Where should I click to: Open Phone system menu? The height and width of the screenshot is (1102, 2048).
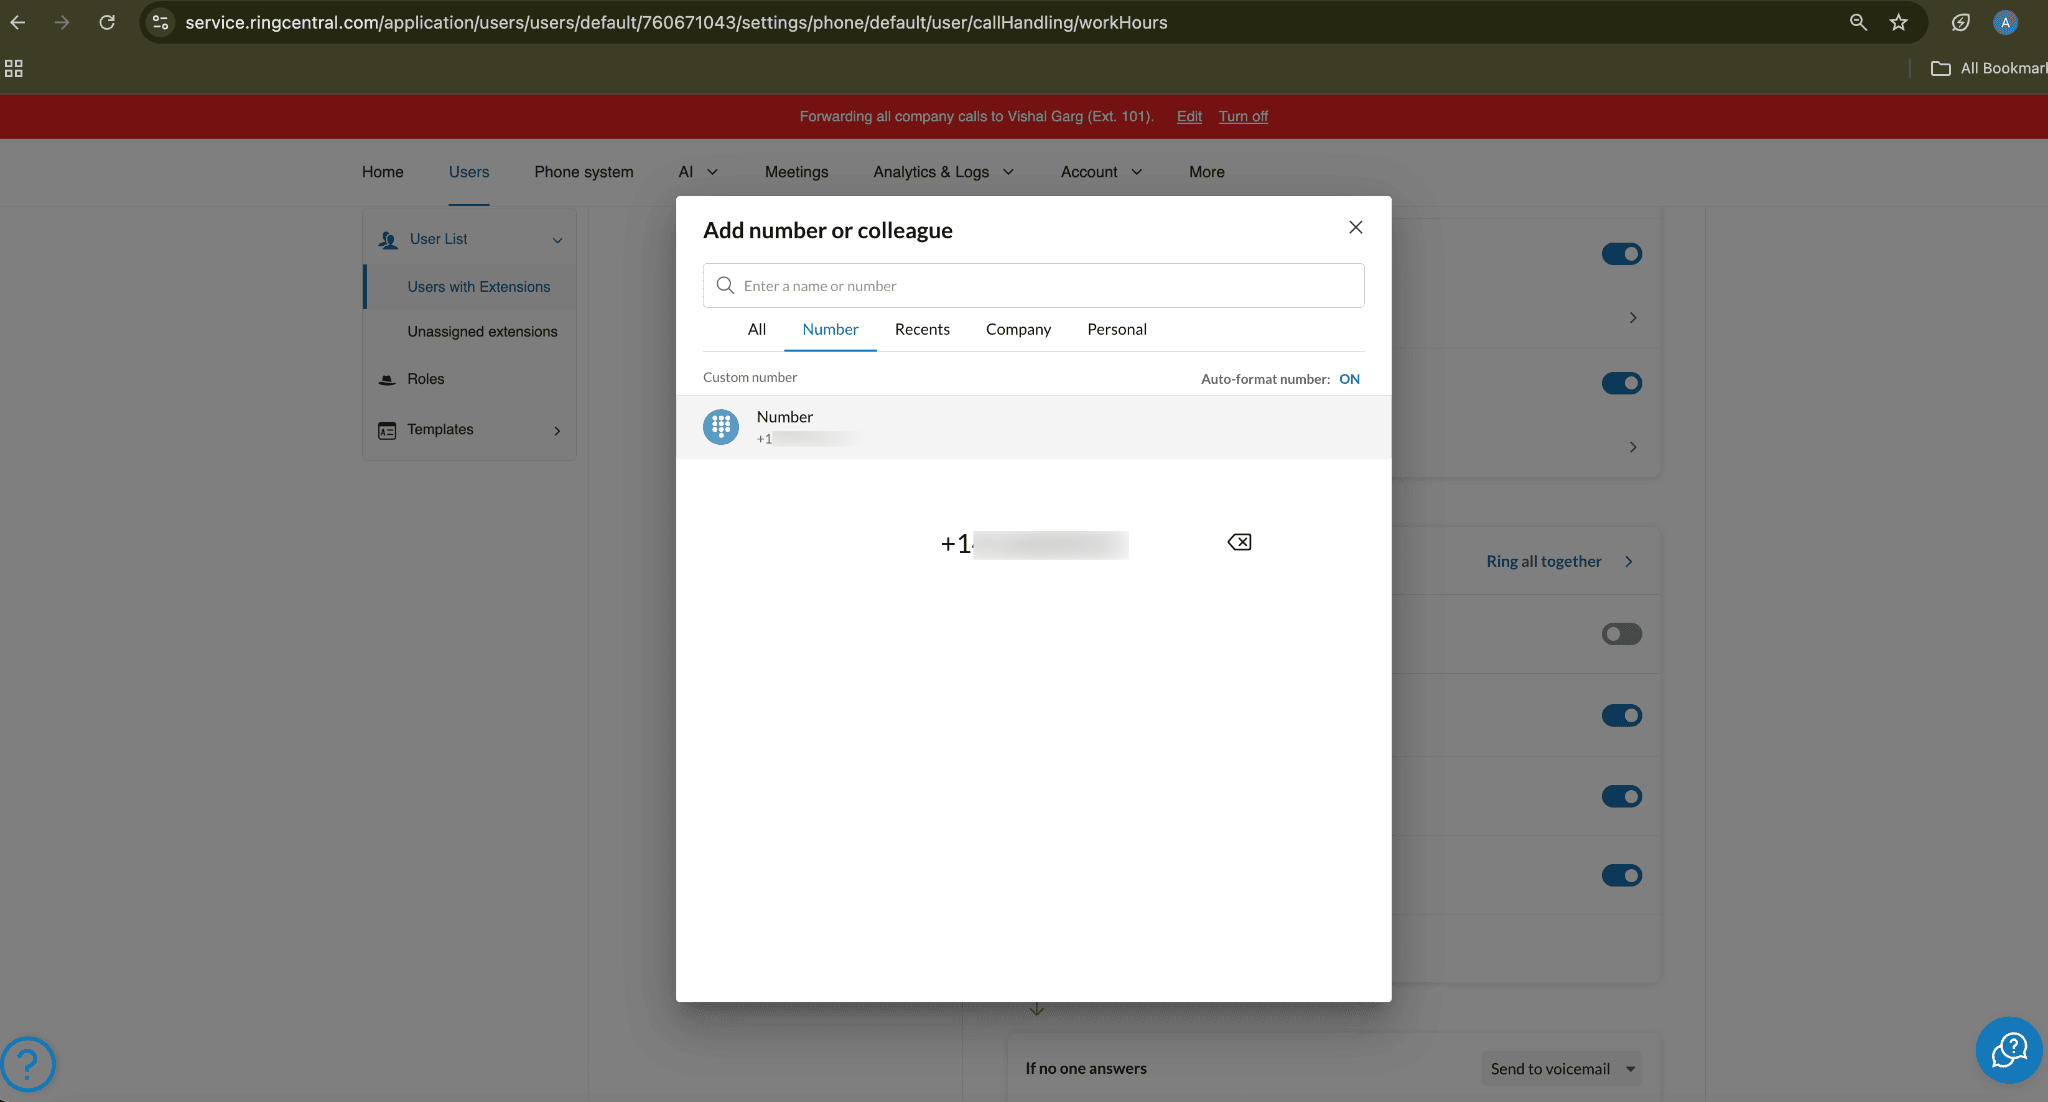[584, 172]
